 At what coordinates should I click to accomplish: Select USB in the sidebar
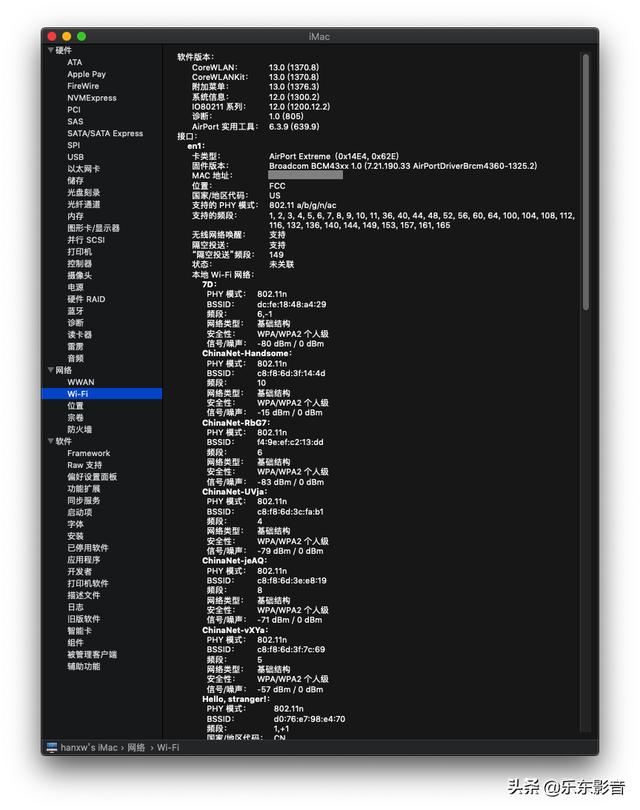point(75,157)
